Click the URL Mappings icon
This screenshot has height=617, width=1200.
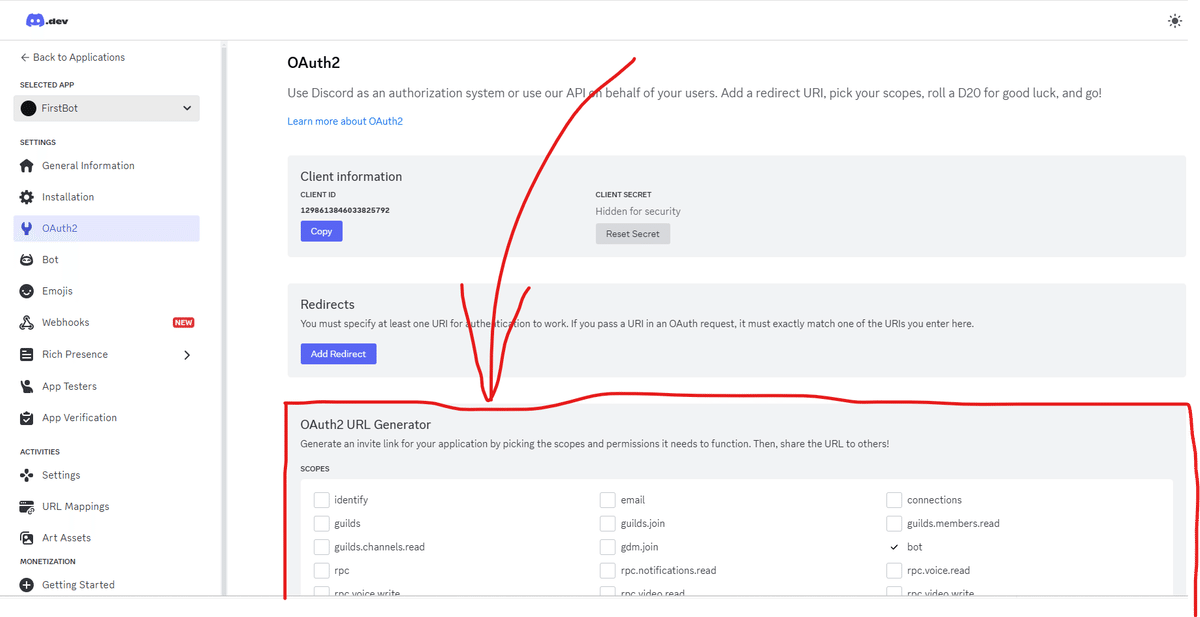(27, 507)
